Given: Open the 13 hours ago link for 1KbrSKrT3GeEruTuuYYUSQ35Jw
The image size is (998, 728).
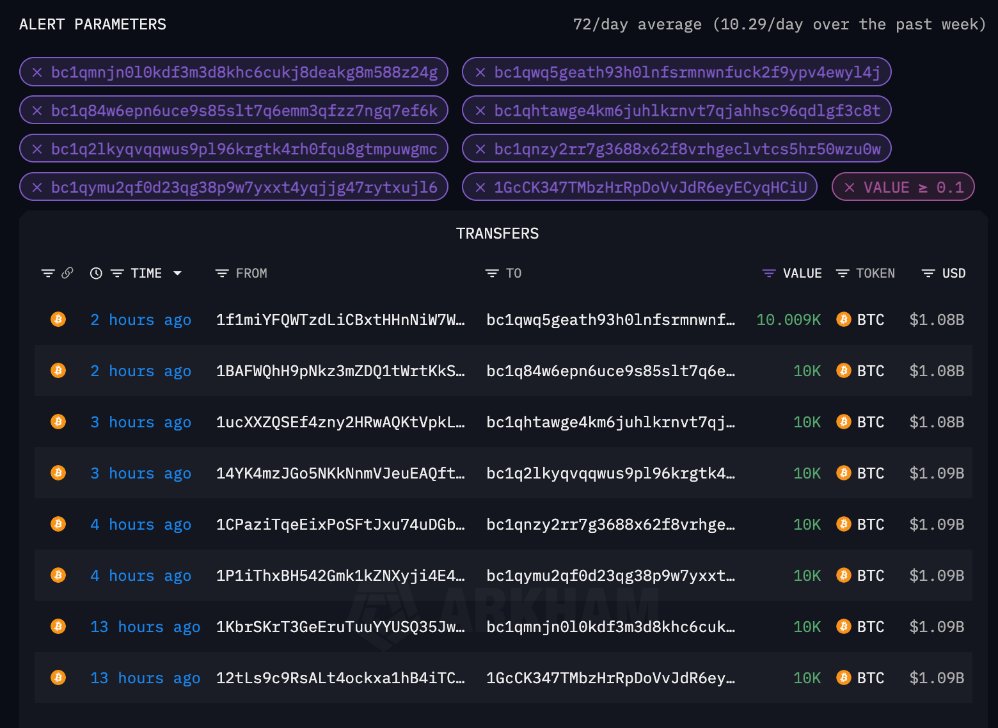Looking at the screenshot, I should (145, 627).
